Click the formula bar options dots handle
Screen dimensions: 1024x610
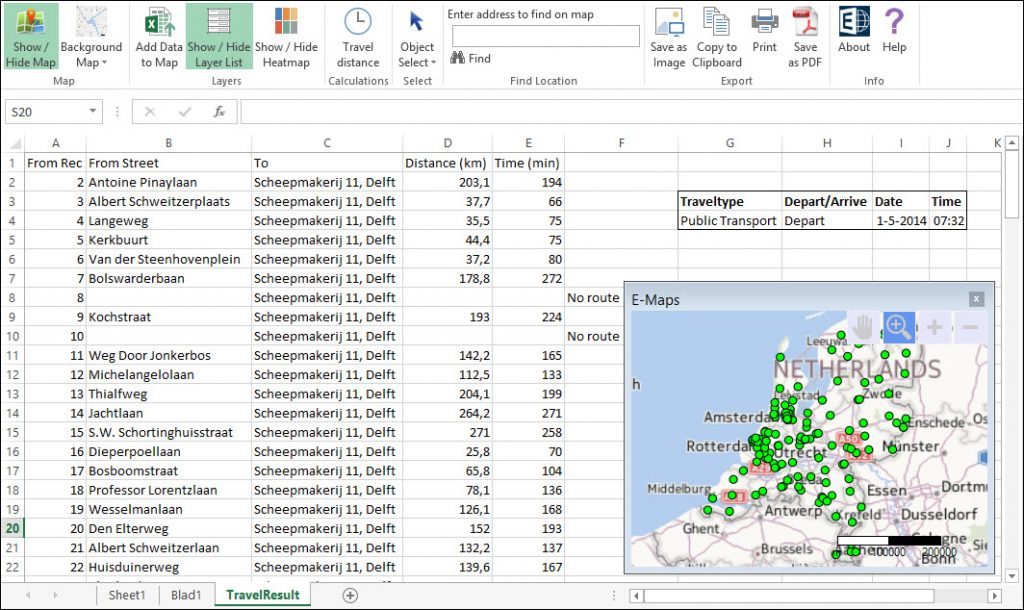click(x=118, y=112)
